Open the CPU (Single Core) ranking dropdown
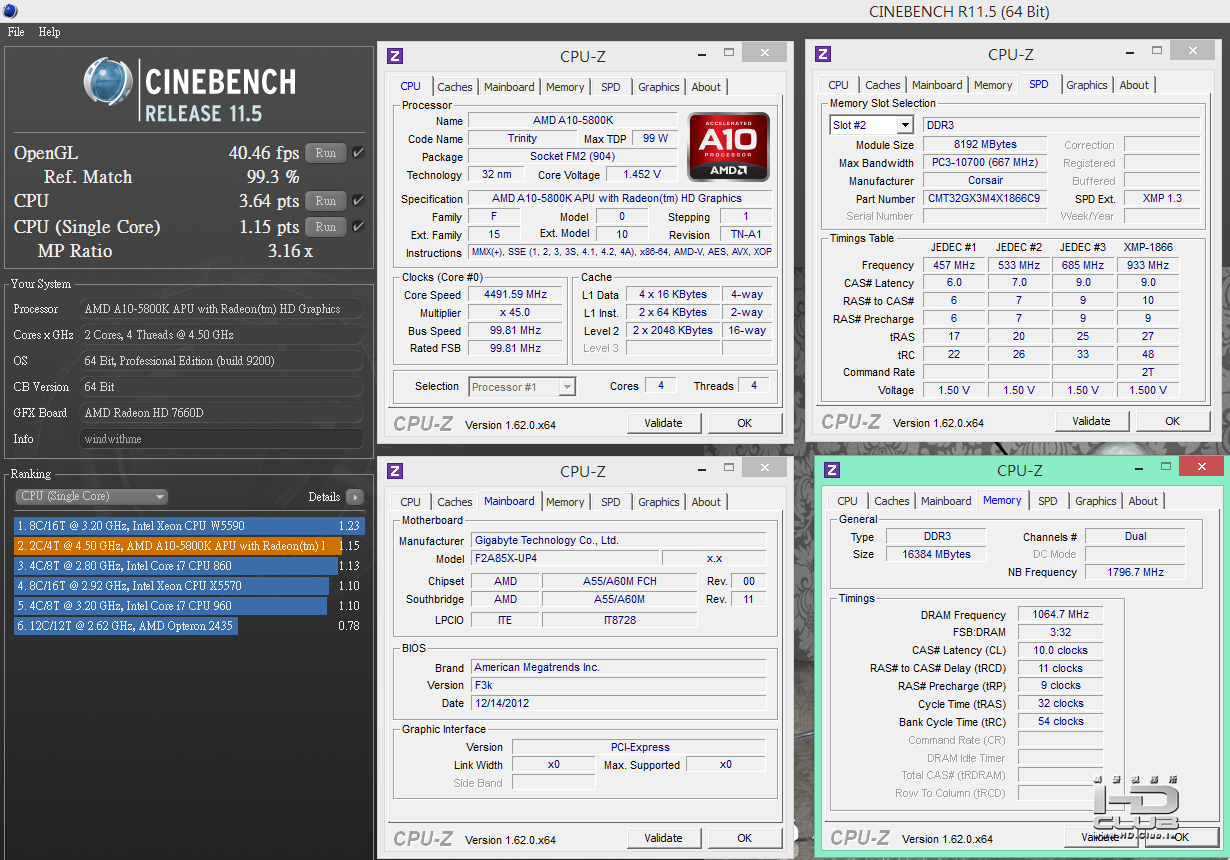The height and width of the screenshot is (860, 1230). tap(92, 497)
